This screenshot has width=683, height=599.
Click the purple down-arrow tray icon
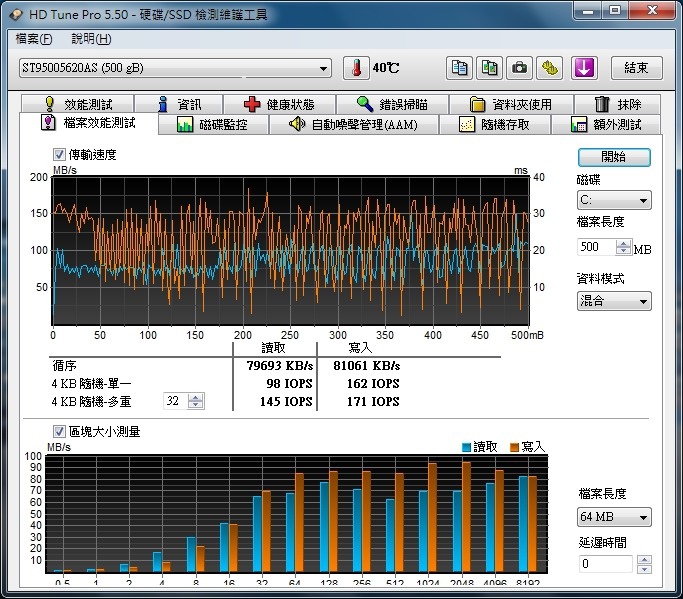point(584,68)
